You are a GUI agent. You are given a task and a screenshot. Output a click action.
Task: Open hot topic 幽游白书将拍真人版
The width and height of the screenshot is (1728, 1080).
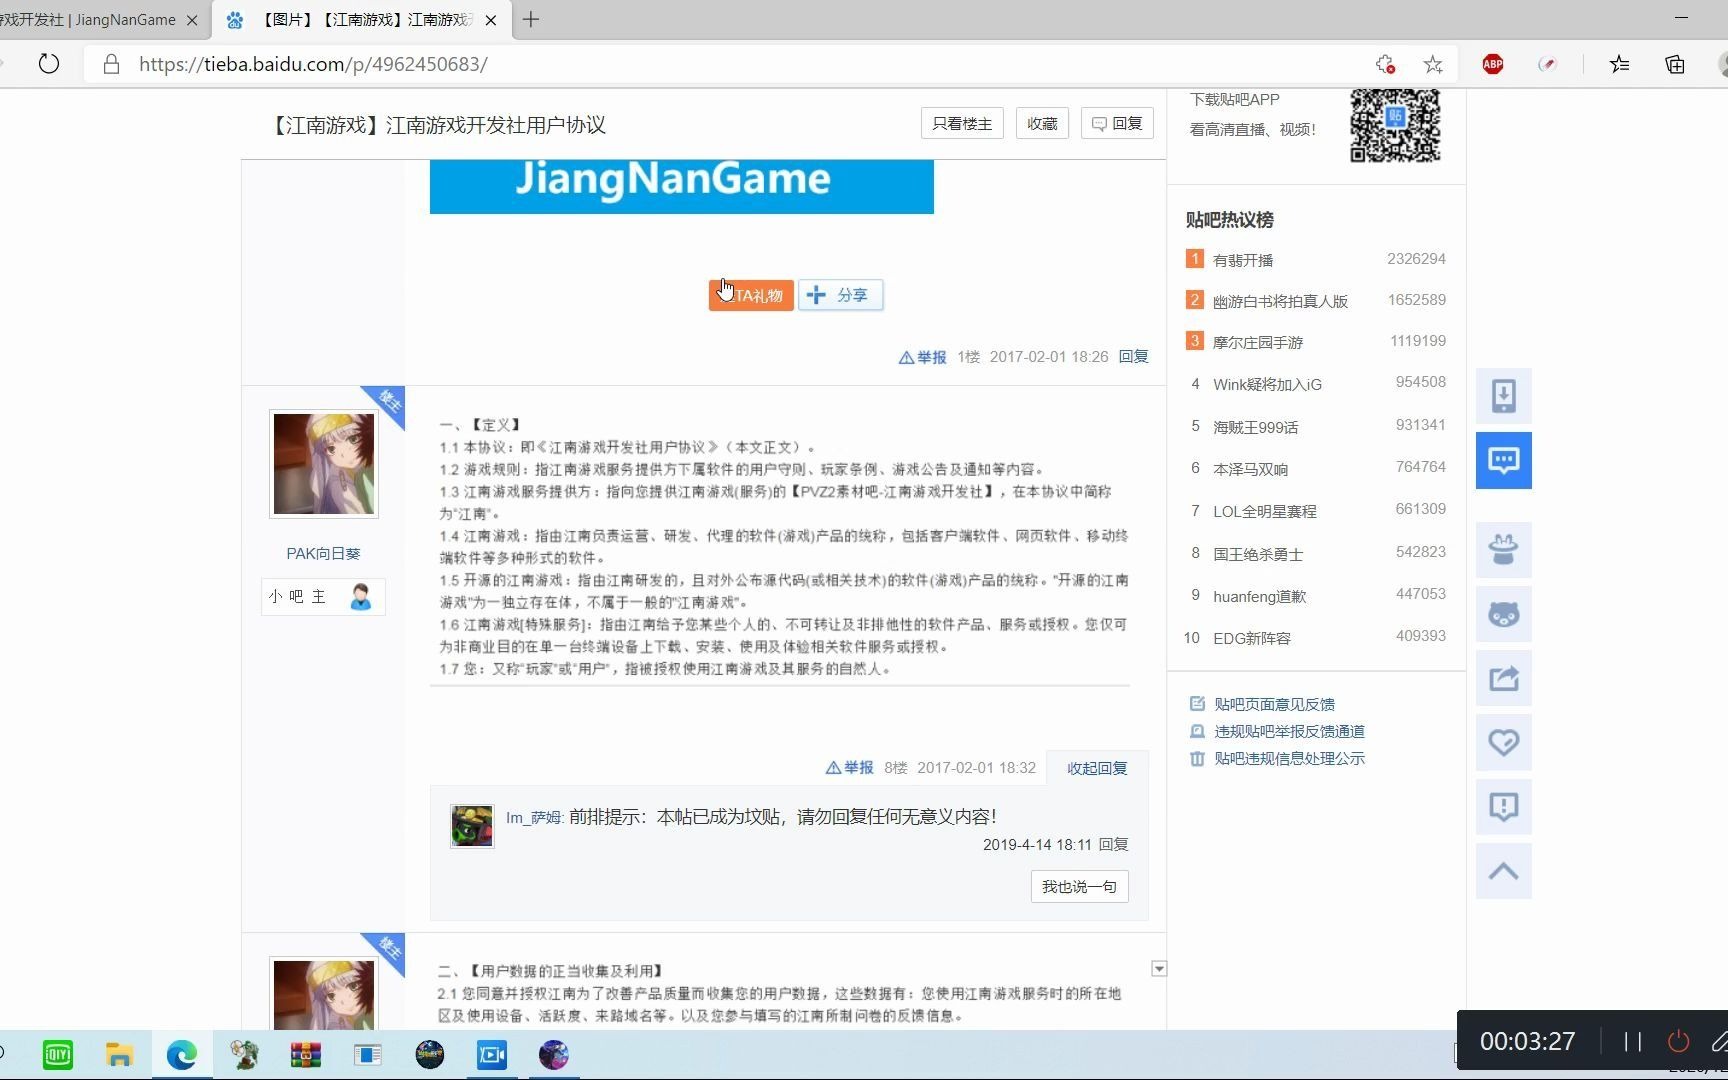[1280, 301]
